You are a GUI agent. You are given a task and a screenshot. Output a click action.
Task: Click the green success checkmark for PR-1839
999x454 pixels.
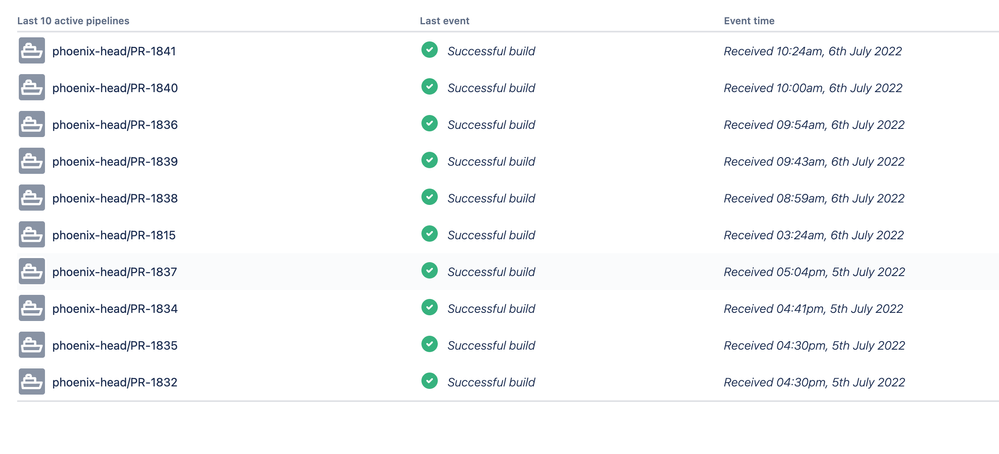click(x=429, y=160)
